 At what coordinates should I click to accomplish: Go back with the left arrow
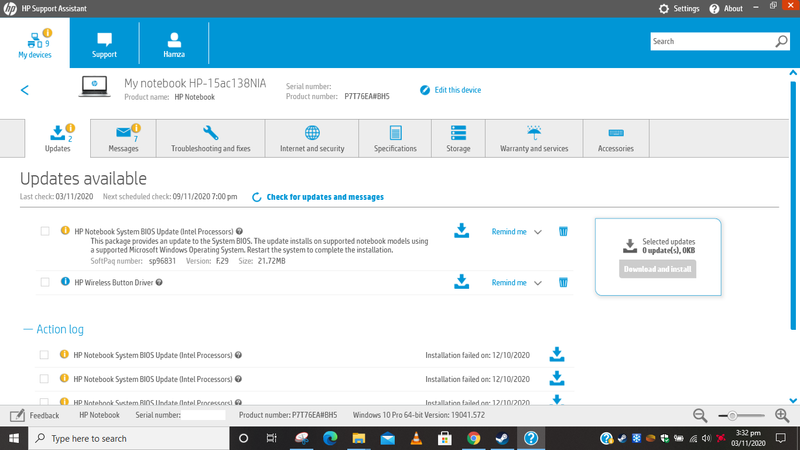(x=24, y=90)
